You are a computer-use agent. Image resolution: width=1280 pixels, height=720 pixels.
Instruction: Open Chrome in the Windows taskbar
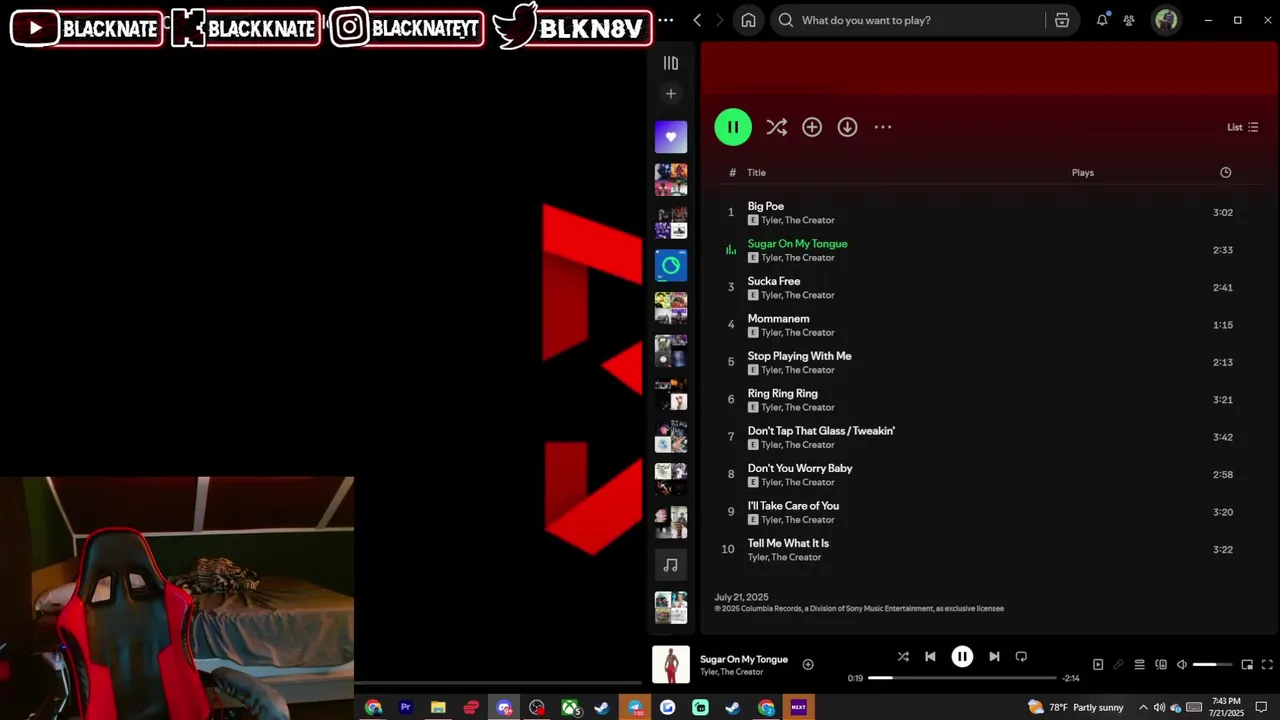(373, 708)
